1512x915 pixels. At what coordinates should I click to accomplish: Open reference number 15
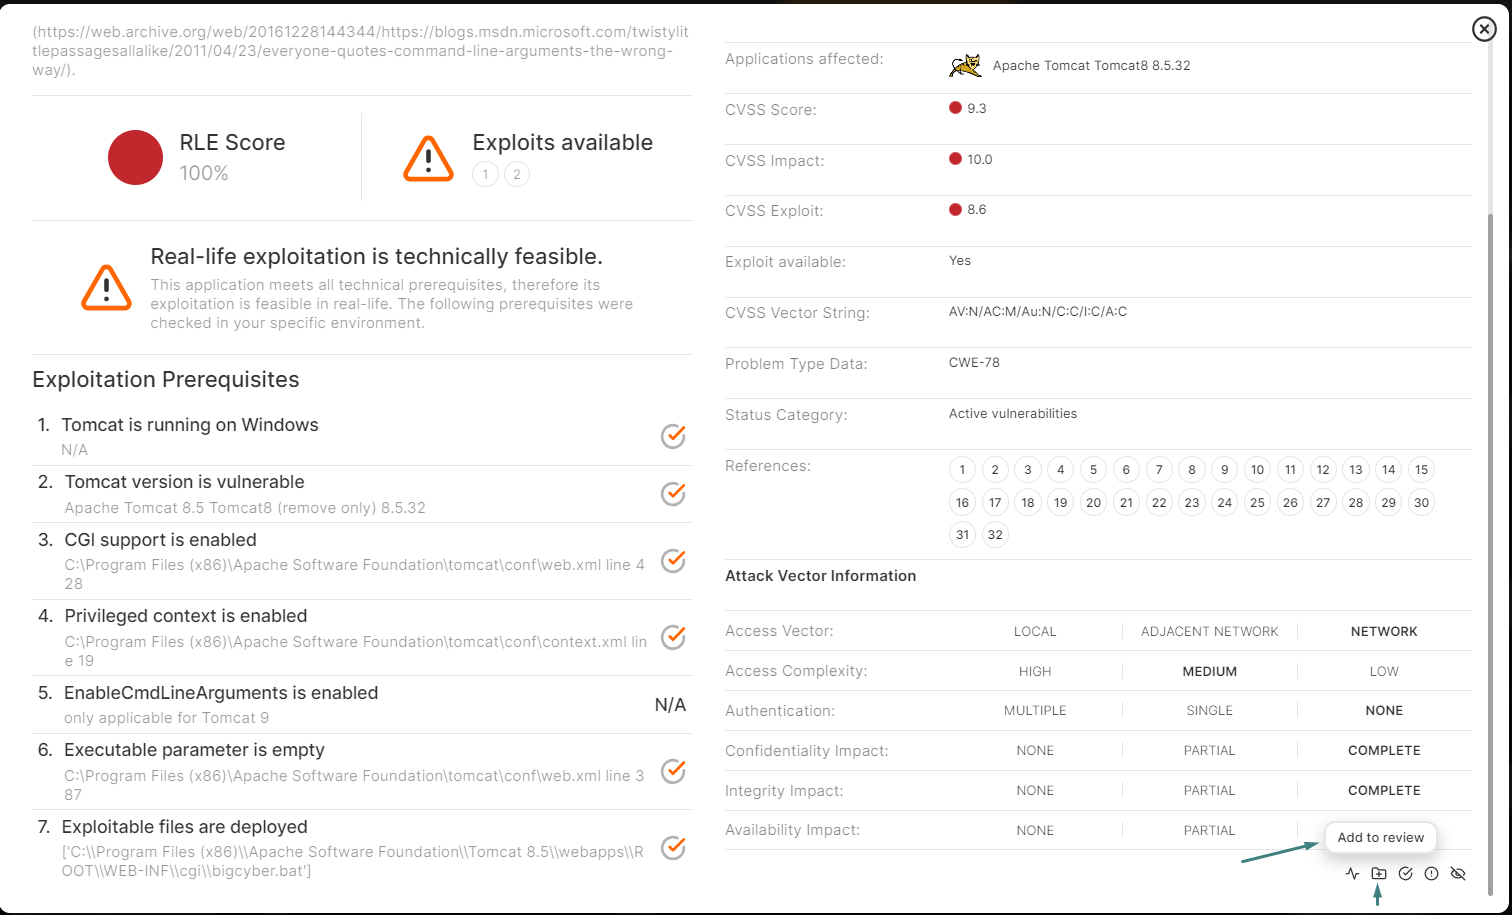[x=1421, y=470]
